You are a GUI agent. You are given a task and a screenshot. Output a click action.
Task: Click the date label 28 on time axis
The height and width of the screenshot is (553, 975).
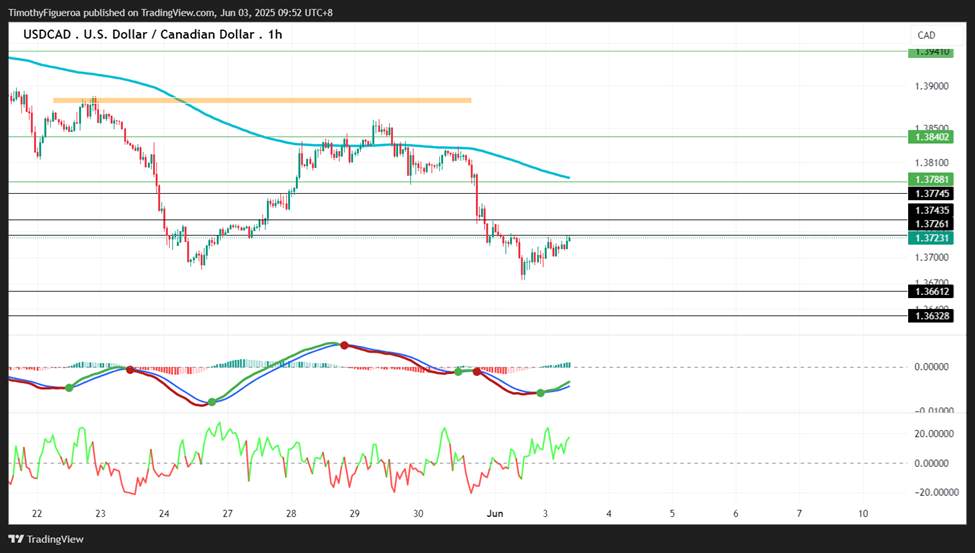click(291, 514)
